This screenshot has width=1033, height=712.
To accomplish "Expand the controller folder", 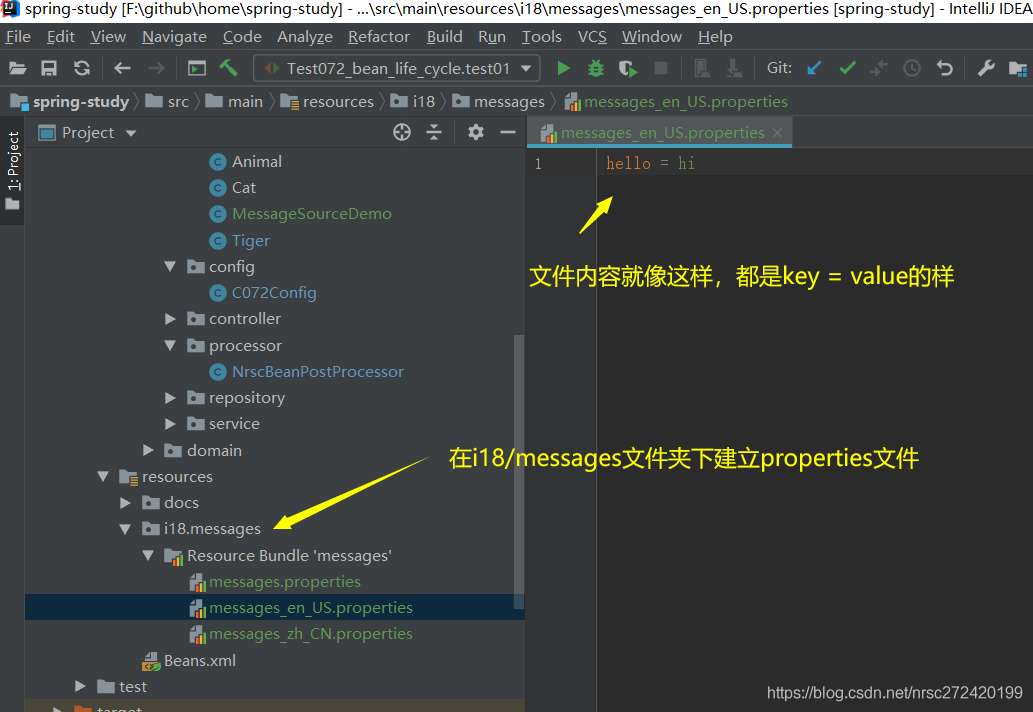I will 171,319.
